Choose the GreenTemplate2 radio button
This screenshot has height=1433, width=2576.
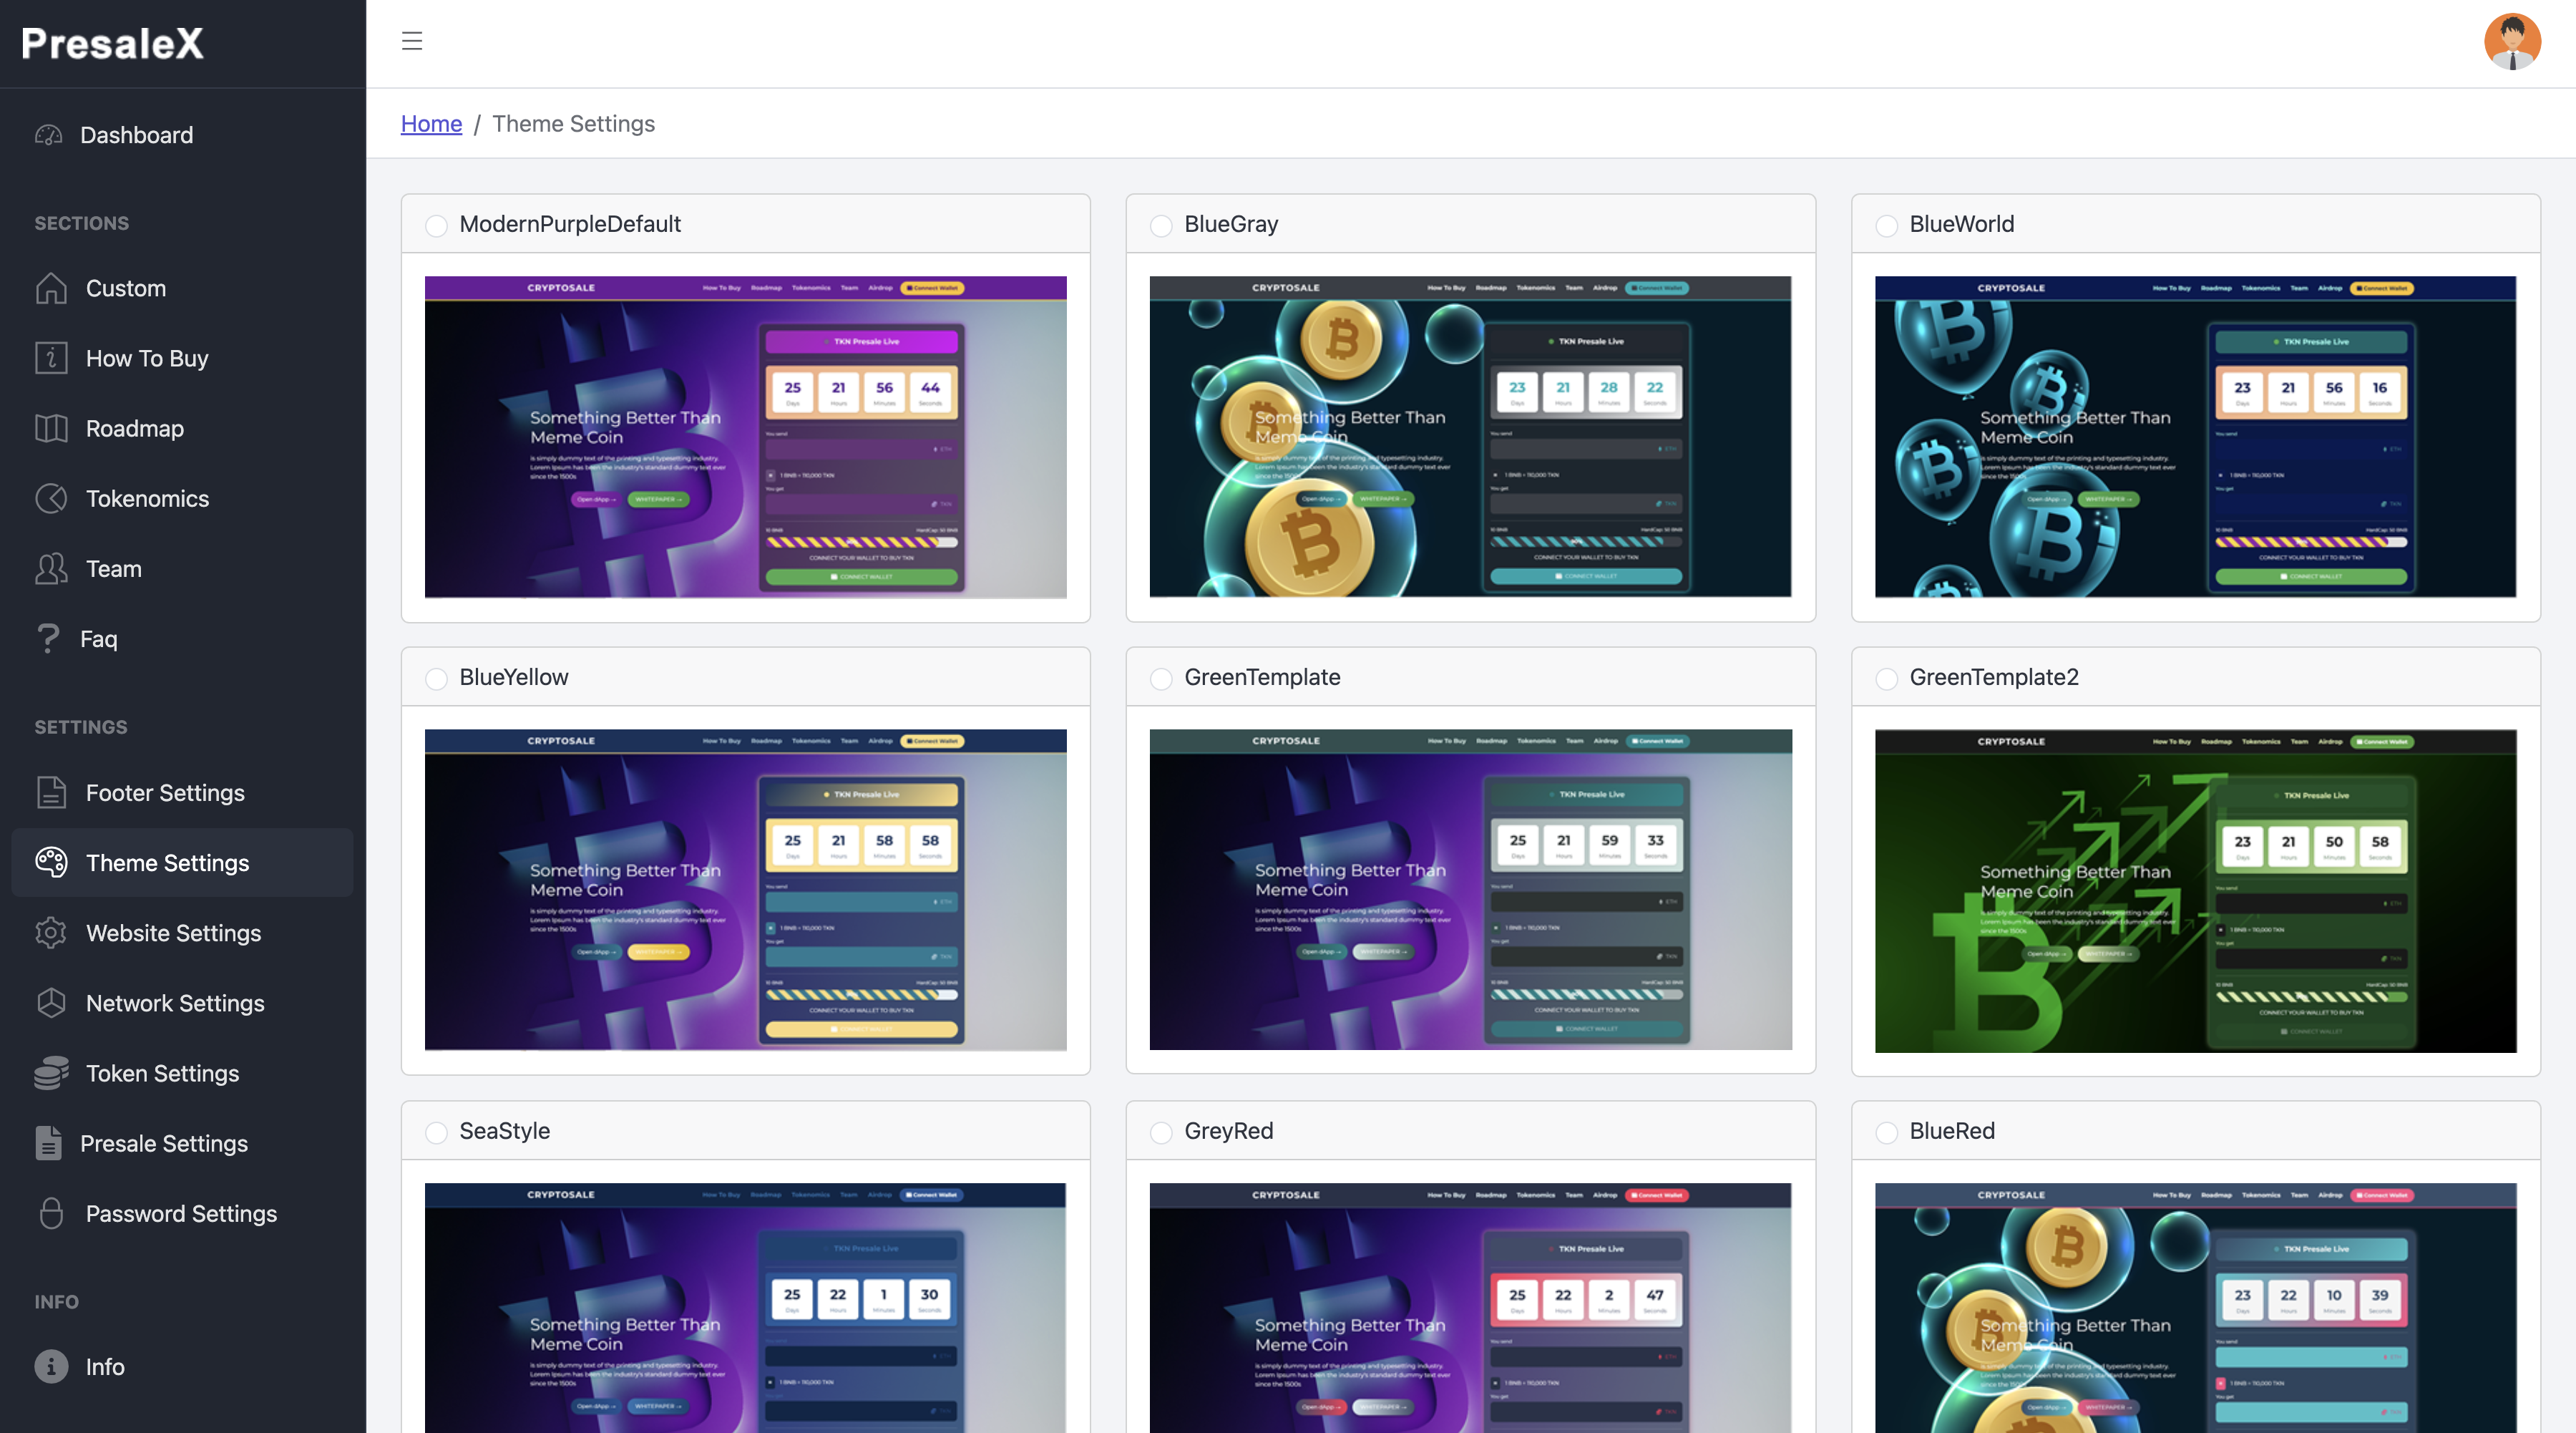click(1886, 679)
